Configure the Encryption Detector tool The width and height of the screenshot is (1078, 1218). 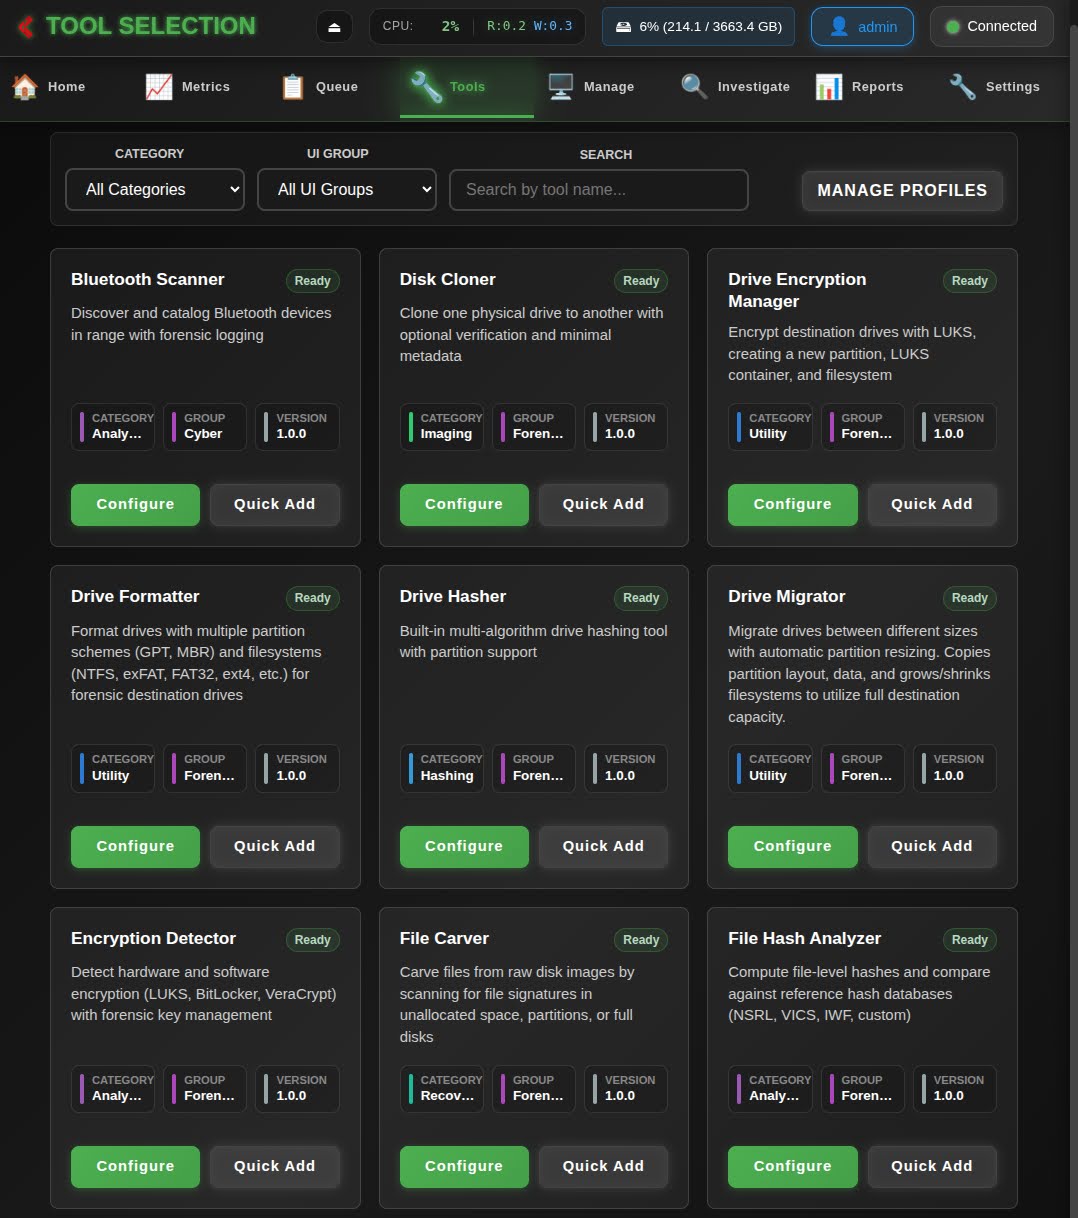pos(135,1166)
